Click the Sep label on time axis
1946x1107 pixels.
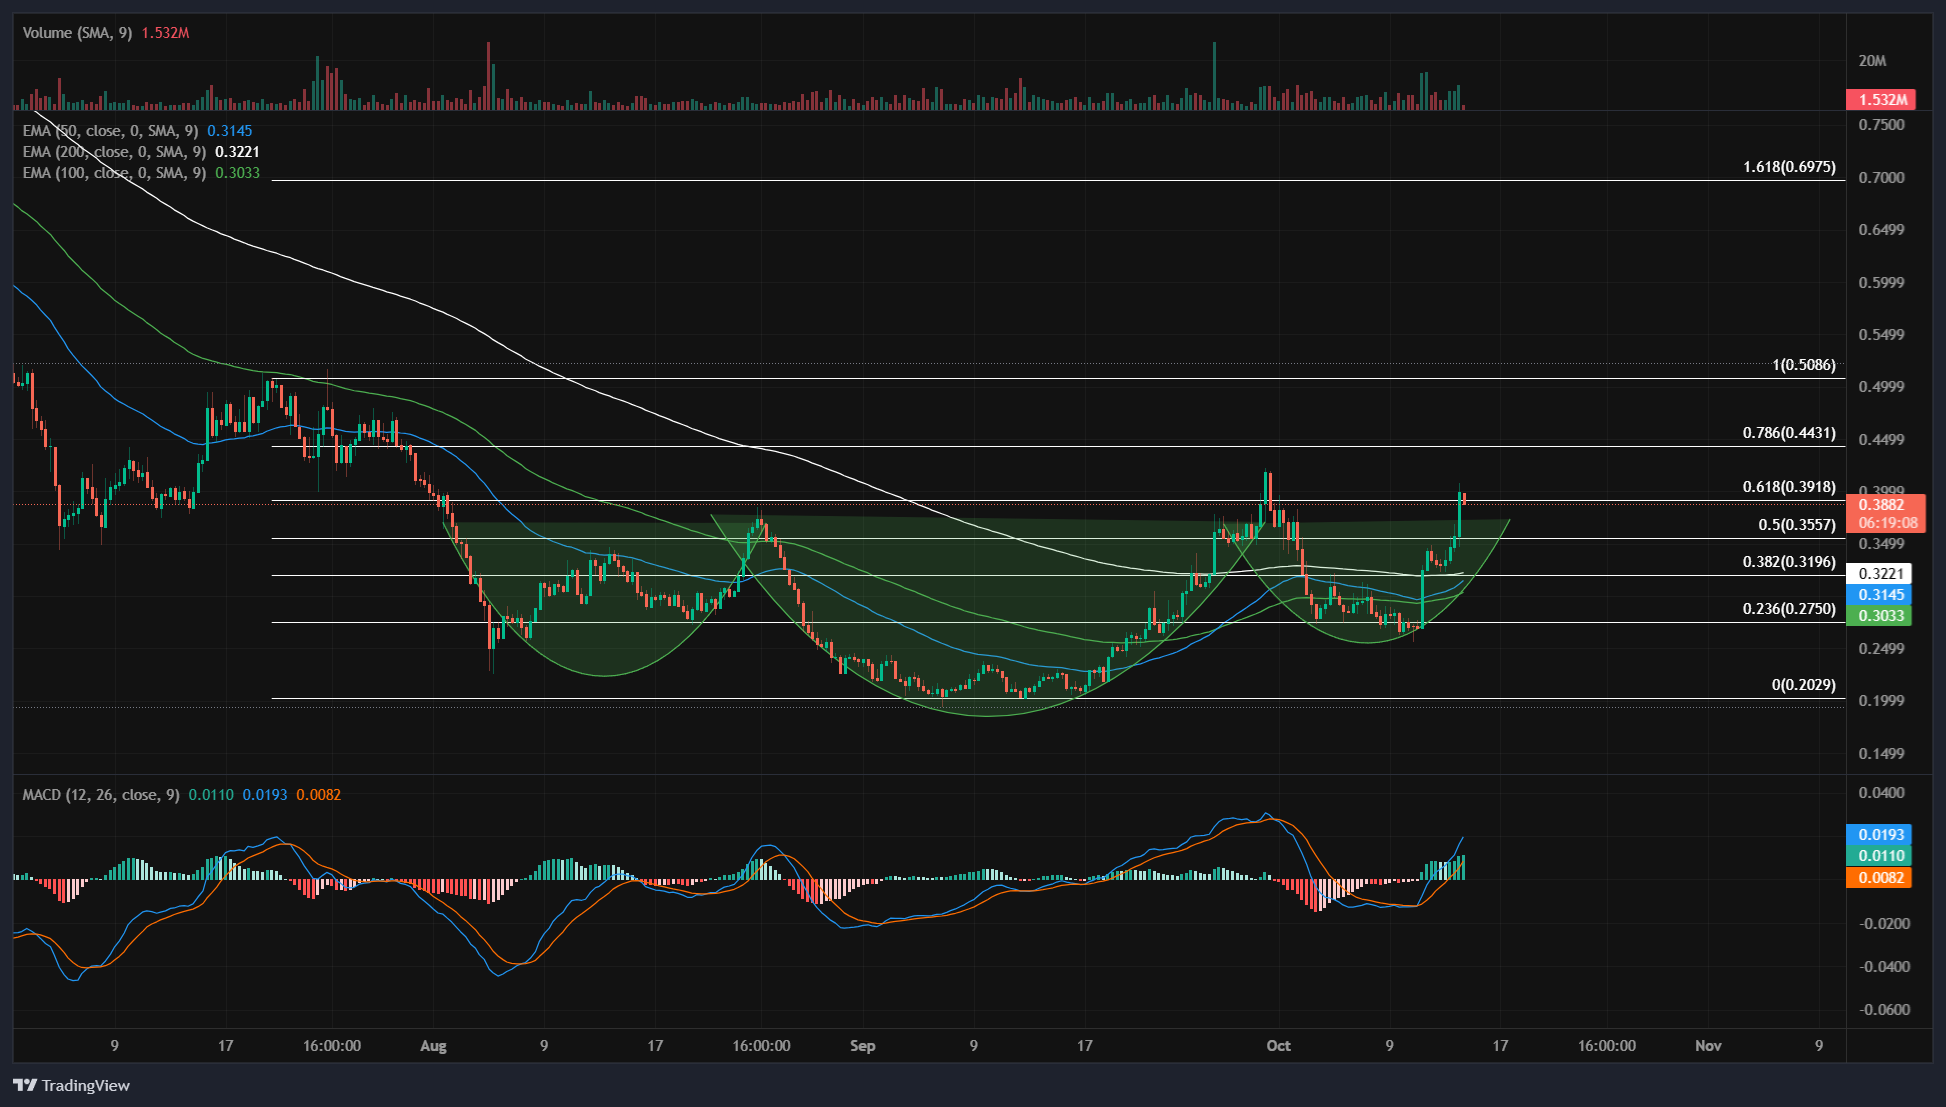(x=862, y=1046)
